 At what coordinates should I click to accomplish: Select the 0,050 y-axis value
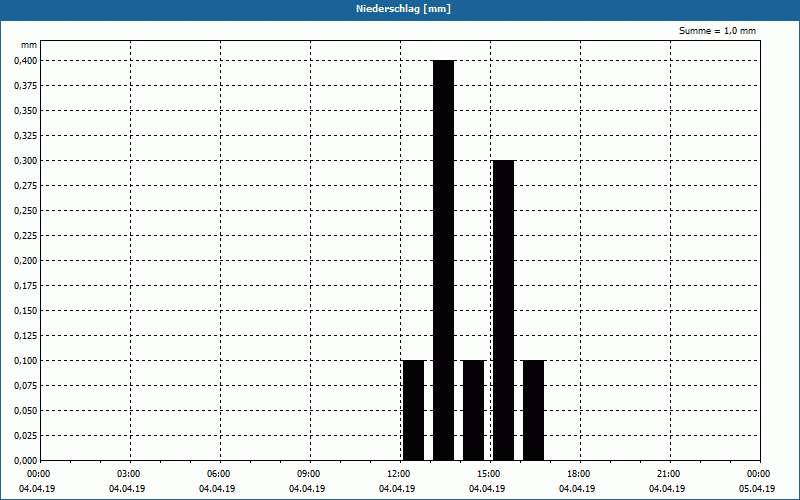[26, 411]
